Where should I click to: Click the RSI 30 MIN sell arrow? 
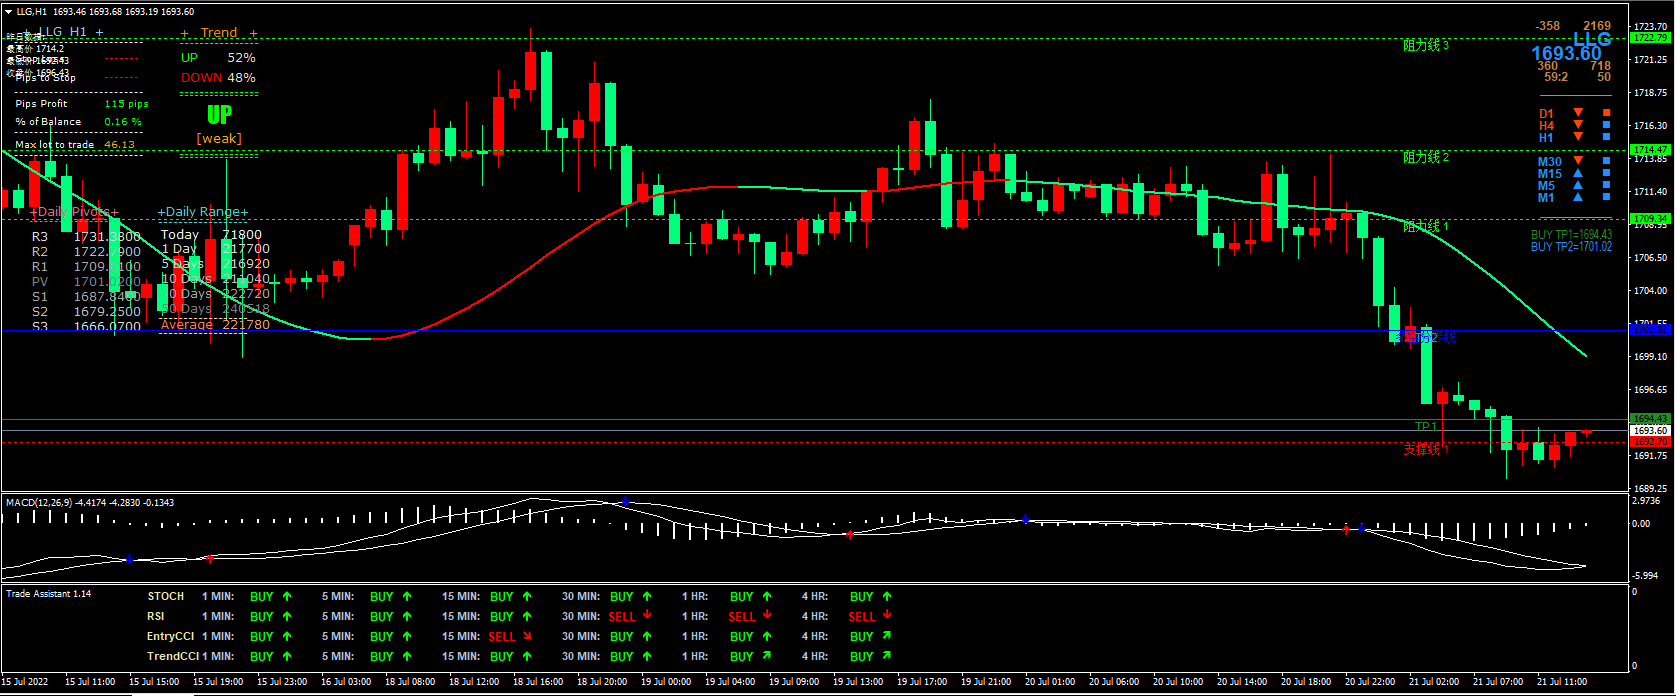(647, 615)
